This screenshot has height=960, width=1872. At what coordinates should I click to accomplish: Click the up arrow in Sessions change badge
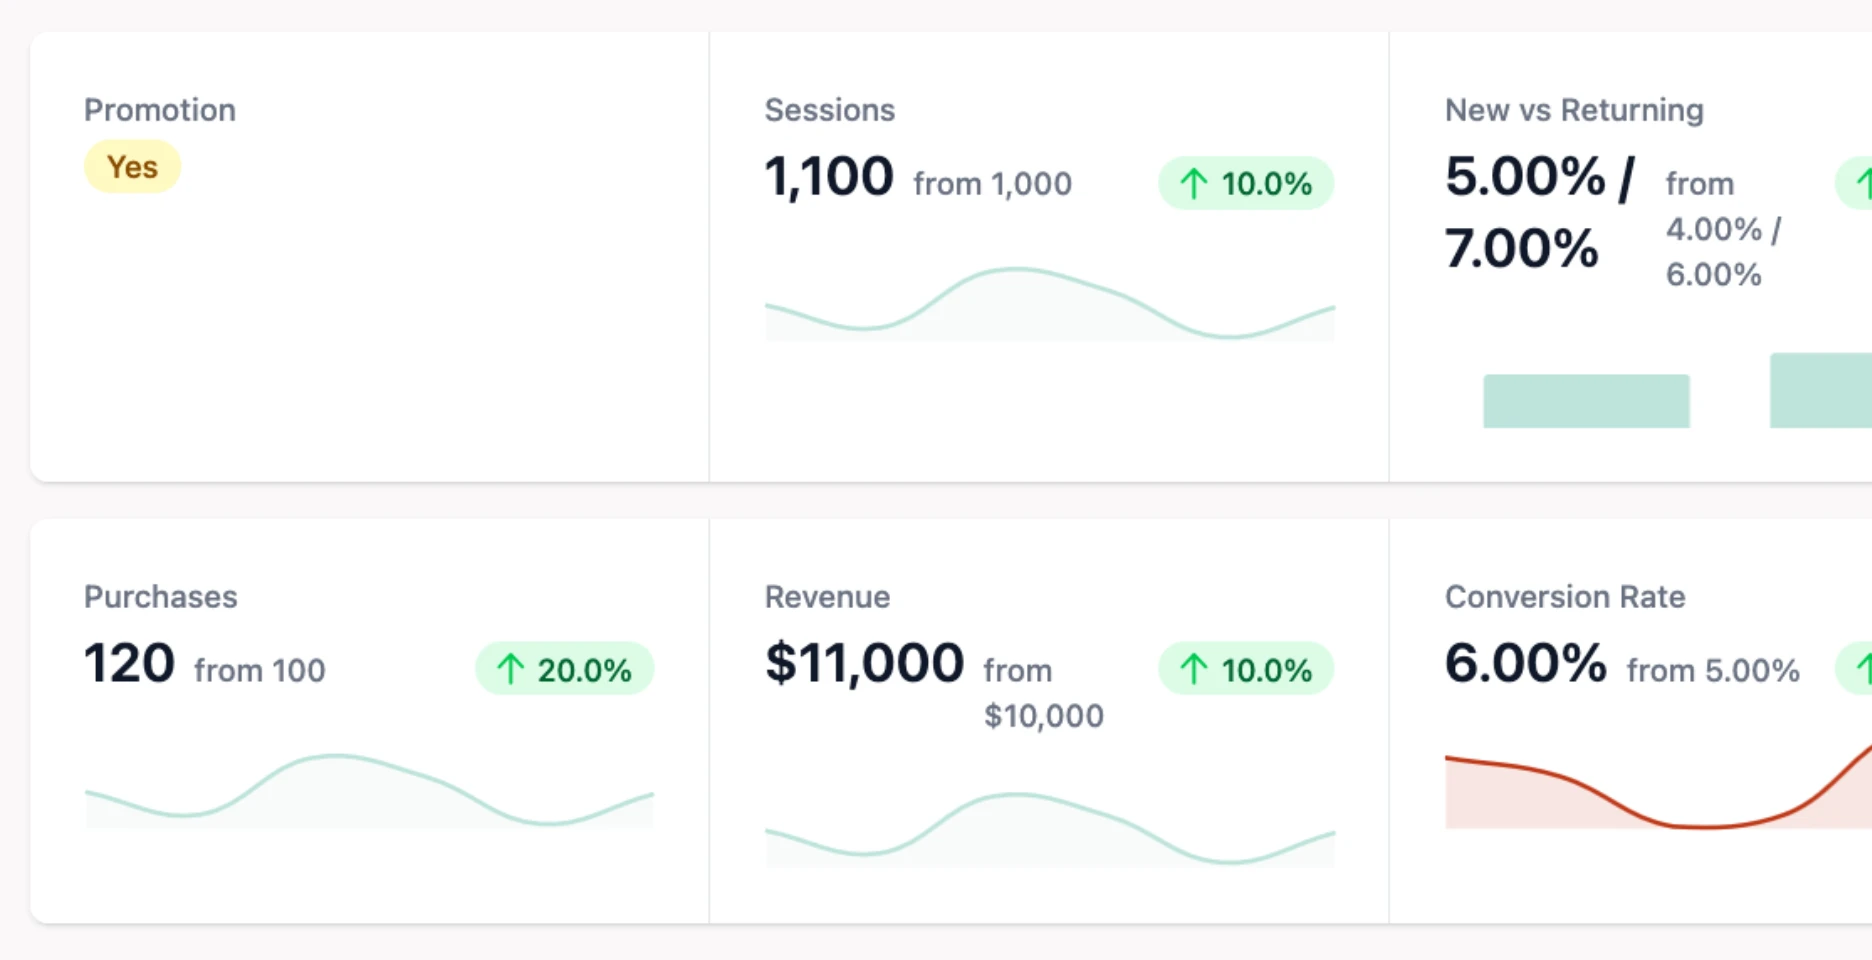(x=1193, y=184)
